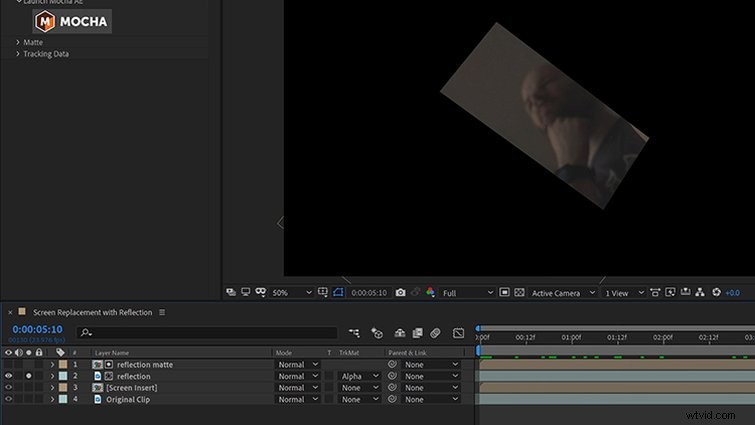
Task: Hide the reflection layer
Action: coord(8,376)
